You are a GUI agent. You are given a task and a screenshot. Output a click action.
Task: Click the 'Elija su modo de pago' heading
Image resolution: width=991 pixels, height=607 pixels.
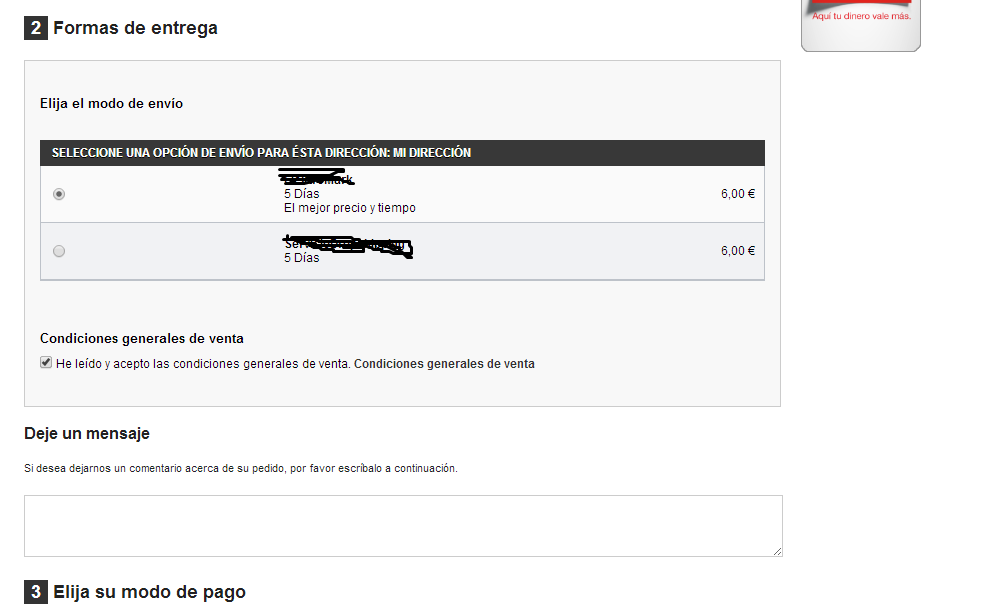coord(149,592)
